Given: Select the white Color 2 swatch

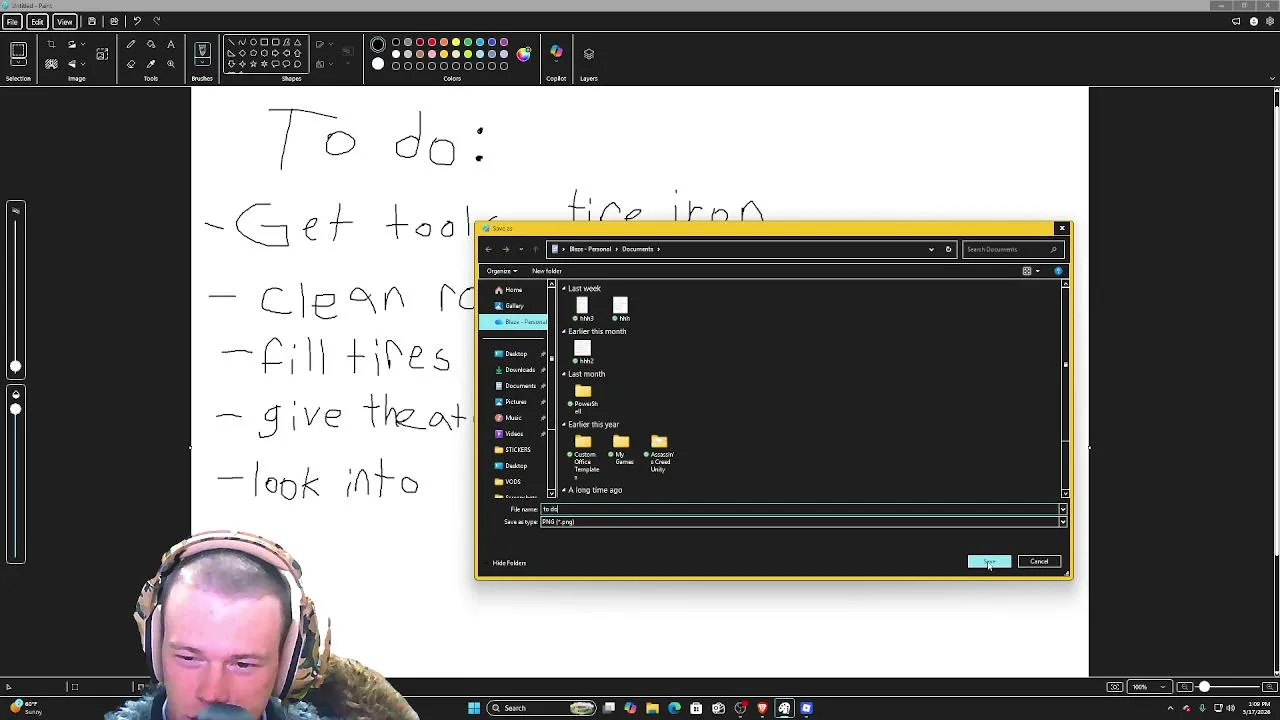Looking at the screenshot, I should 378,64.
